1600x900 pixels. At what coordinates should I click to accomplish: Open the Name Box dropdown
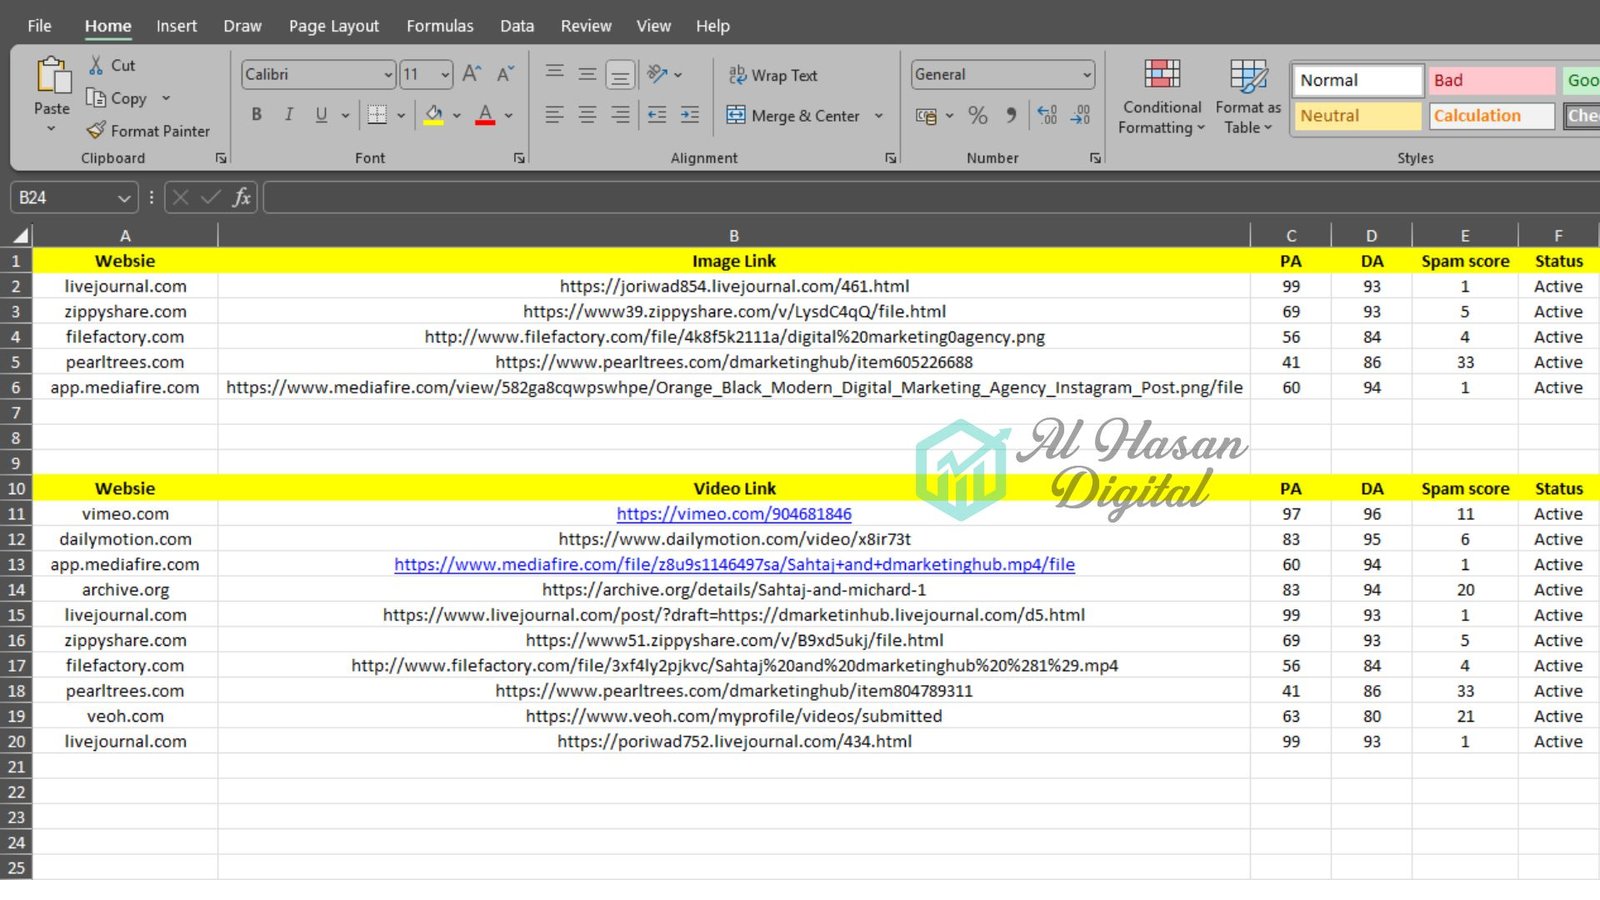pos(124,198)
